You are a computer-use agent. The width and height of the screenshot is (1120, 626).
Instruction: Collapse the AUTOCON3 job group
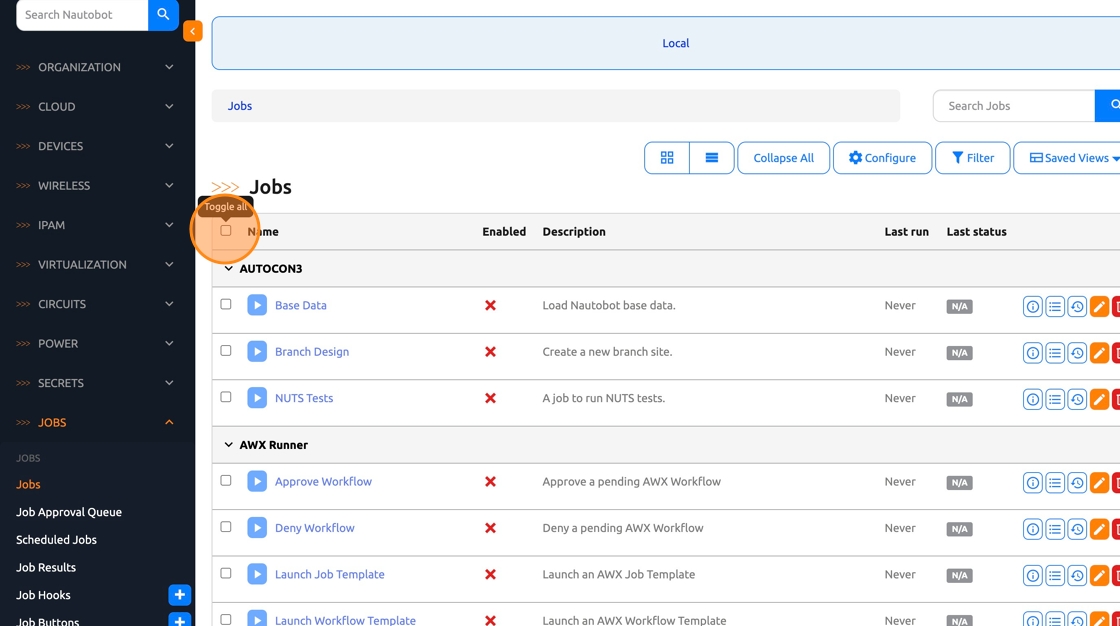(229, 269)
